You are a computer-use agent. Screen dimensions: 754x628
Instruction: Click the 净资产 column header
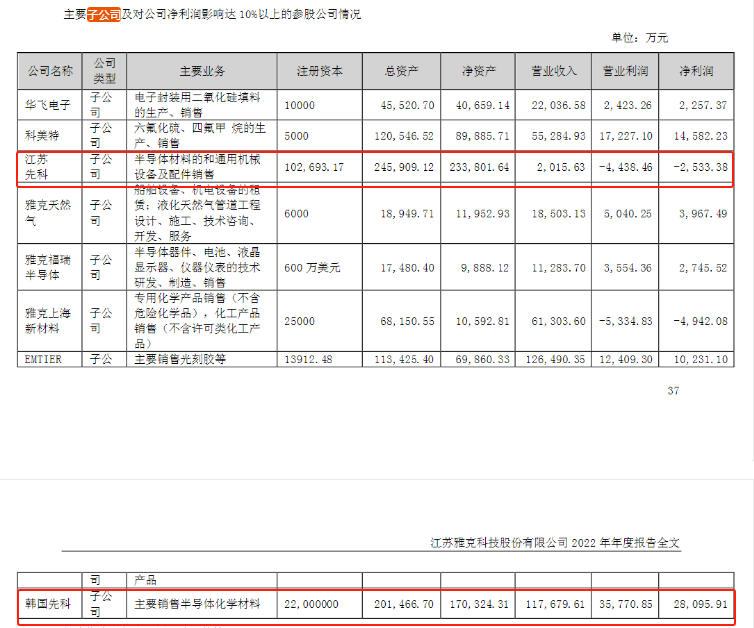click(x=478, y=71)
